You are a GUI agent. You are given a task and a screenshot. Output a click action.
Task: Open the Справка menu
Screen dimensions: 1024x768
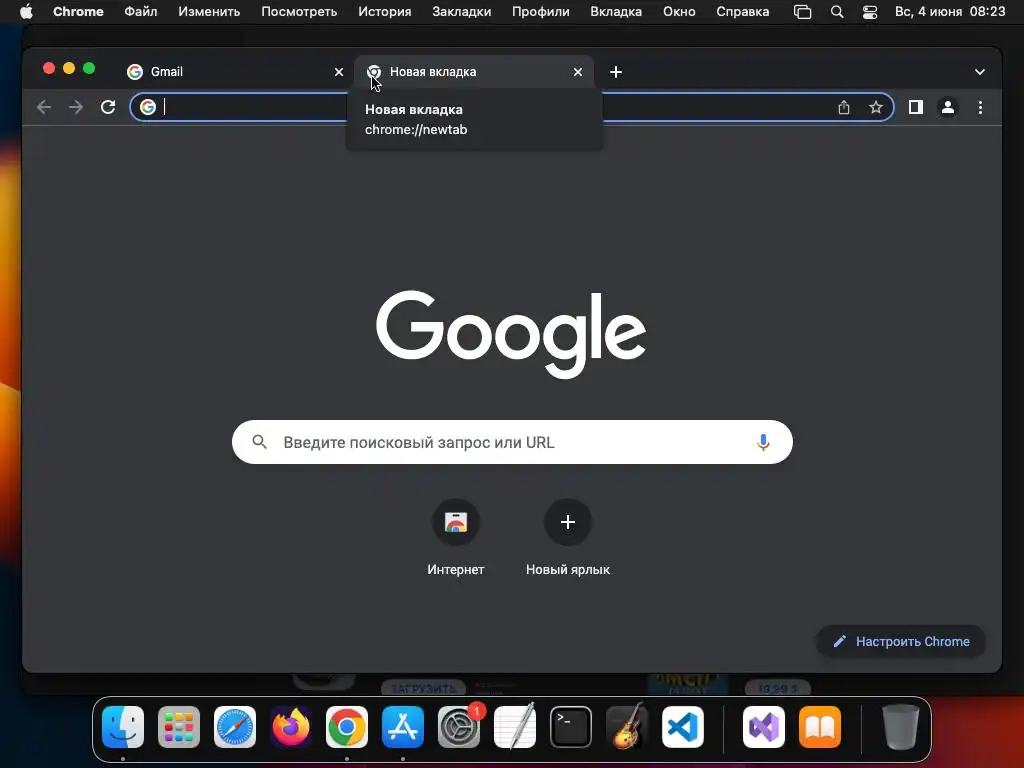point(743,12)
